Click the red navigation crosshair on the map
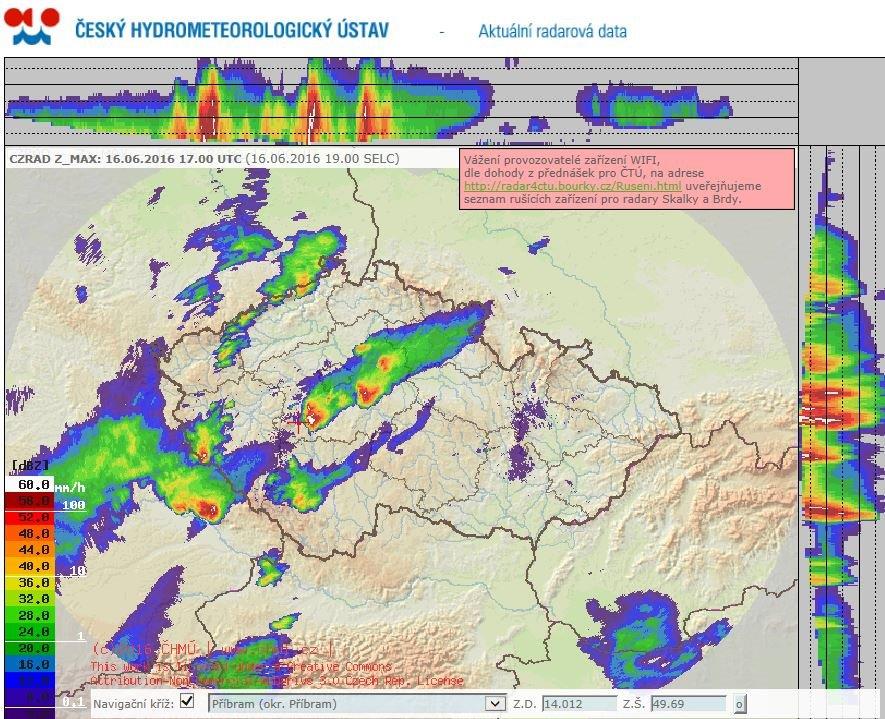The width and height of the screenshot is (885, 719). 300,424
